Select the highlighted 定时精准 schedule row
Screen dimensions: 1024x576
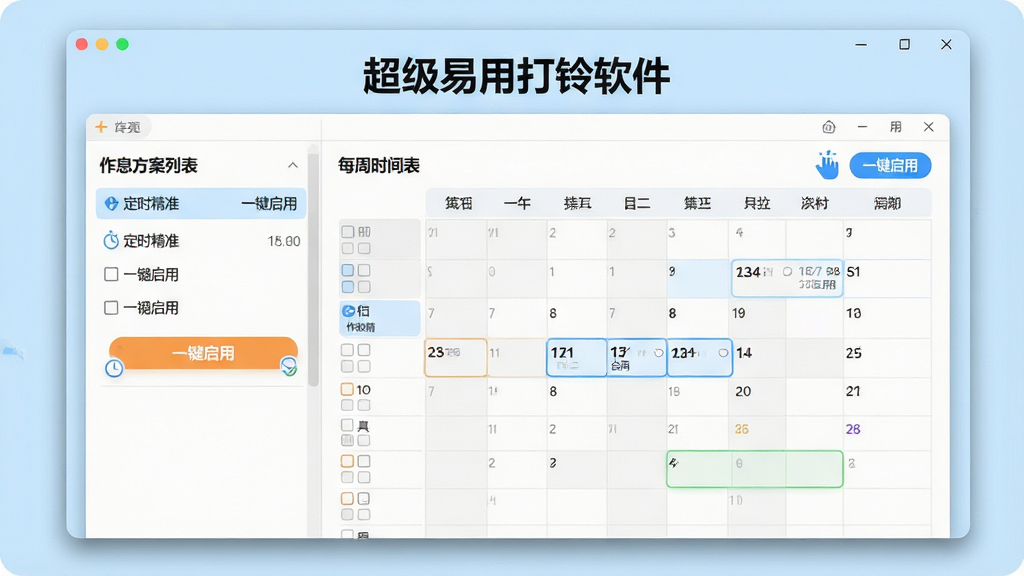[x=201, y=204]
